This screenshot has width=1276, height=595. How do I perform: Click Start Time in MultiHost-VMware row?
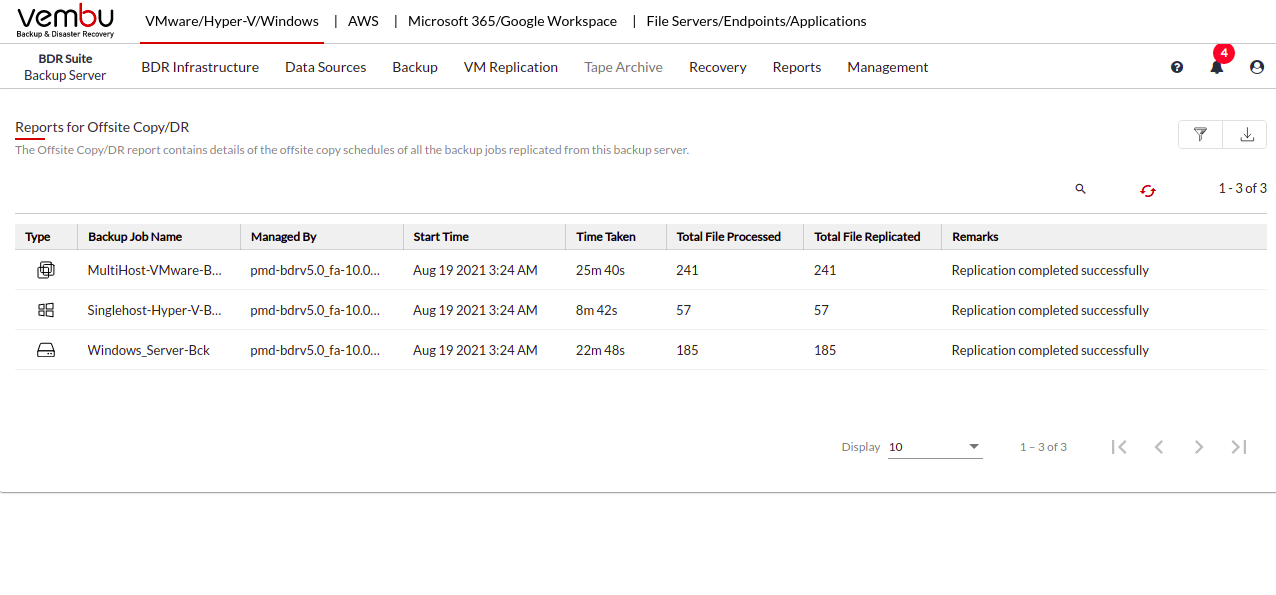[x=475, y=270]
